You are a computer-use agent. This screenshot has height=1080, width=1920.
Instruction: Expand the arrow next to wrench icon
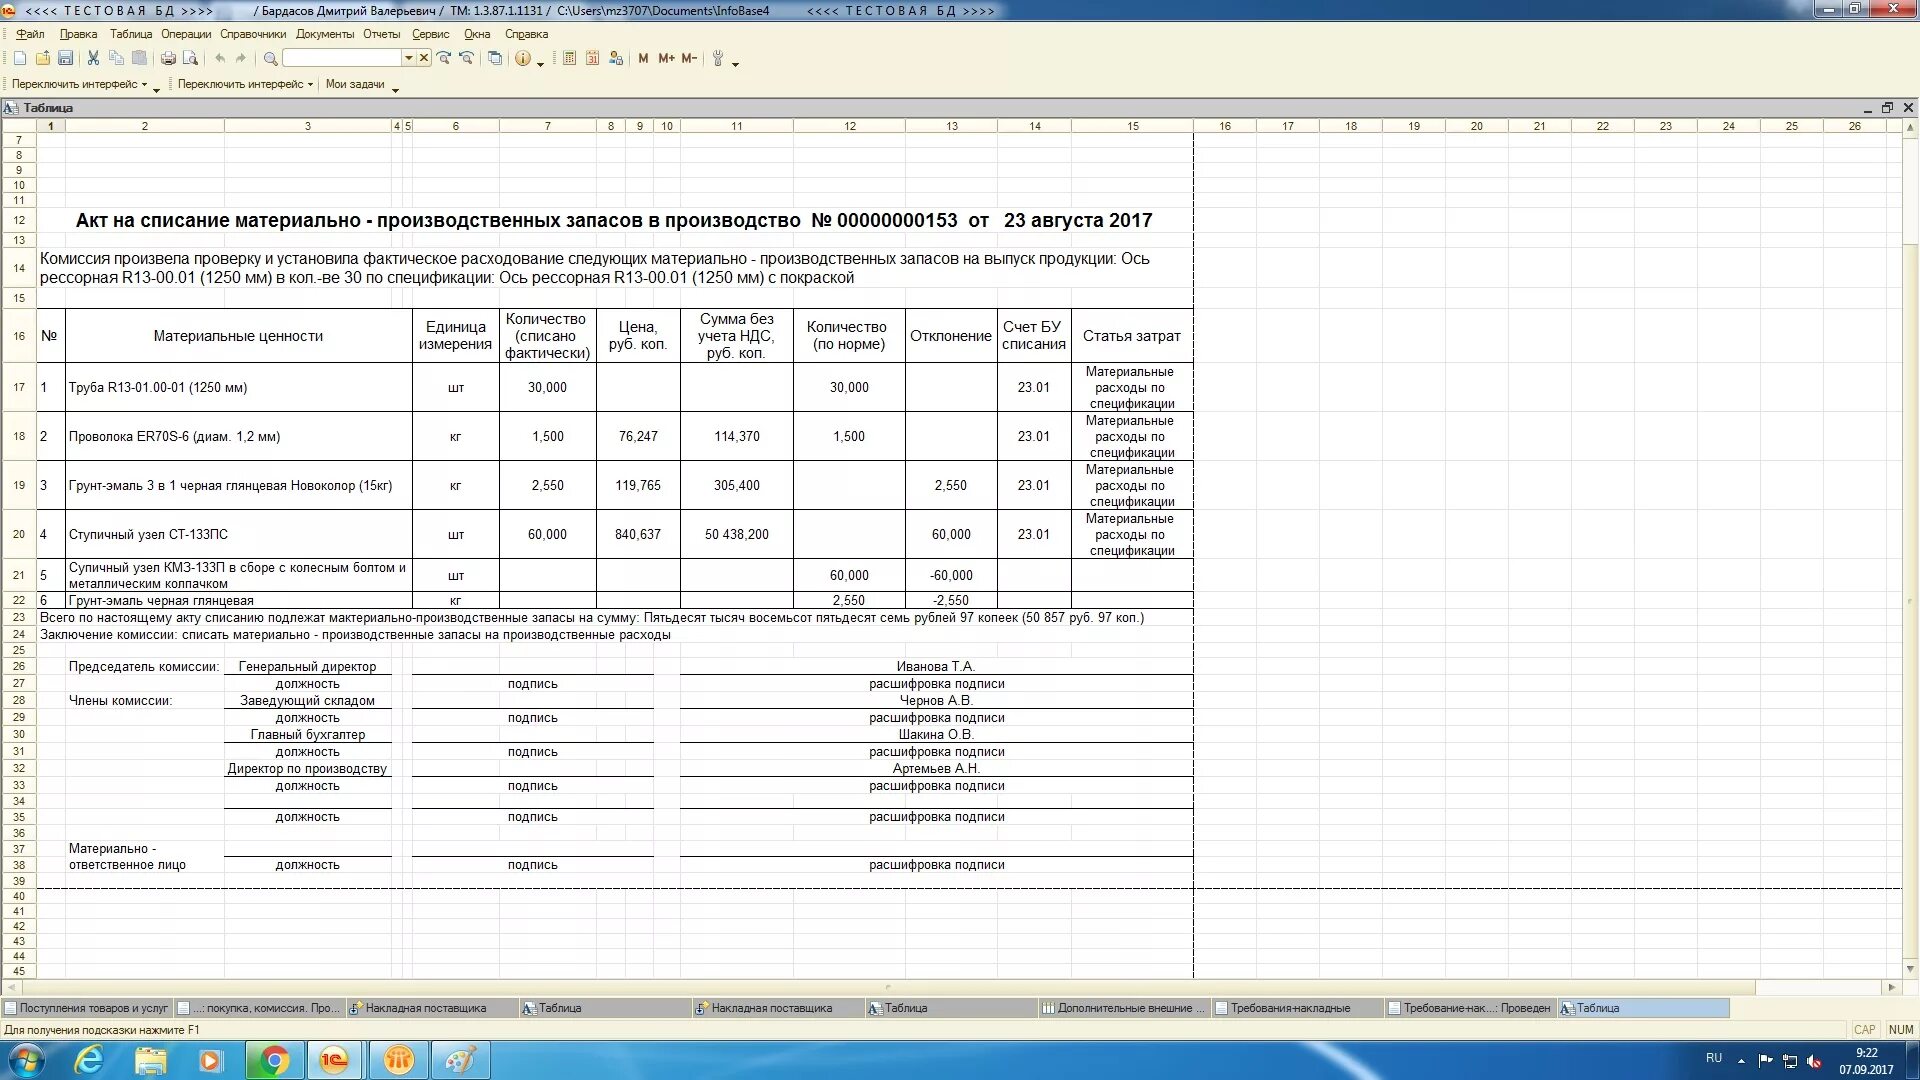736,64
